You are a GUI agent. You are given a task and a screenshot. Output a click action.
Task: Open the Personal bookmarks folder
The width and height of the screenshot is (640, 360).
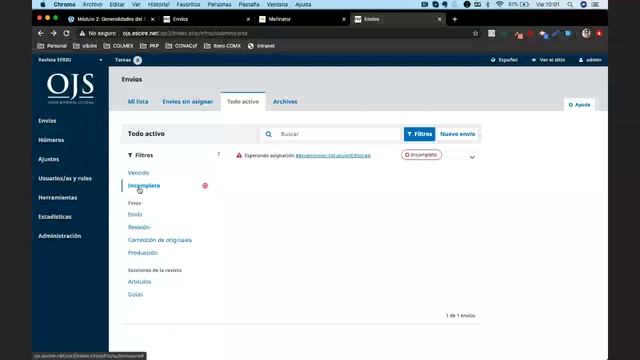point(52,46)
